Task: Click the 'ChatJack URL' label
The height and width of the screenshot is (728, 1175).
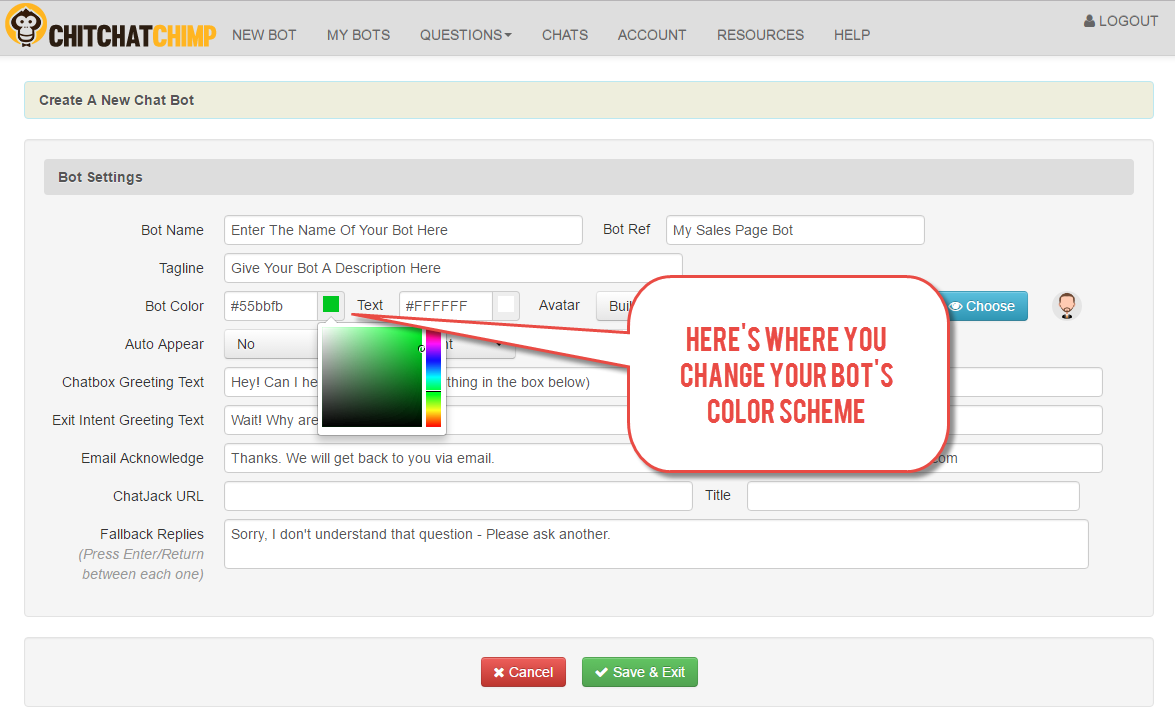Action: [x=158, y=496]
